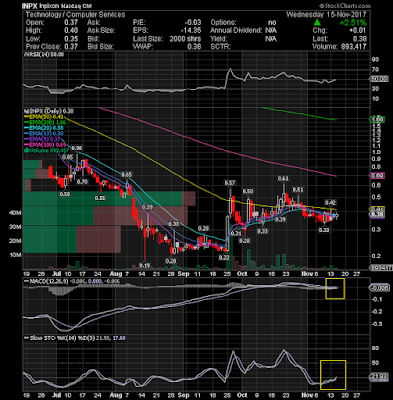Click the Ask Size label
393x400 pixels.
point(101,31)
